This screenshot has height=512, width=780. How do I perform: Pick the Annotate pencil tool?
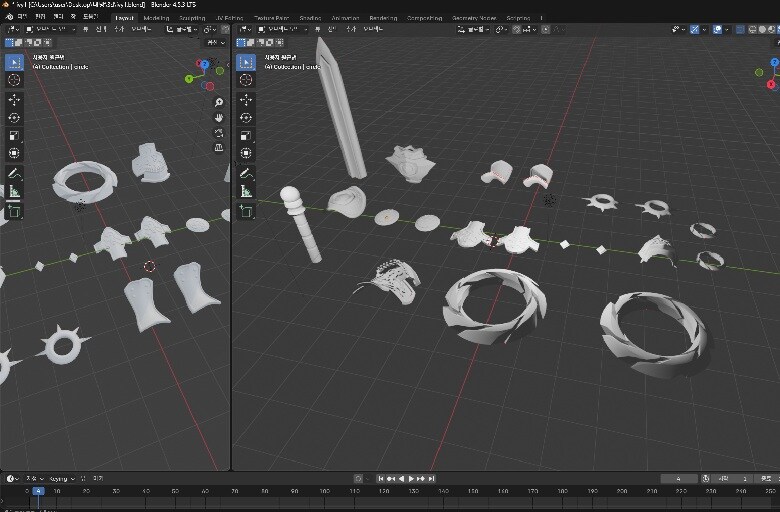[x=14, y=173]
